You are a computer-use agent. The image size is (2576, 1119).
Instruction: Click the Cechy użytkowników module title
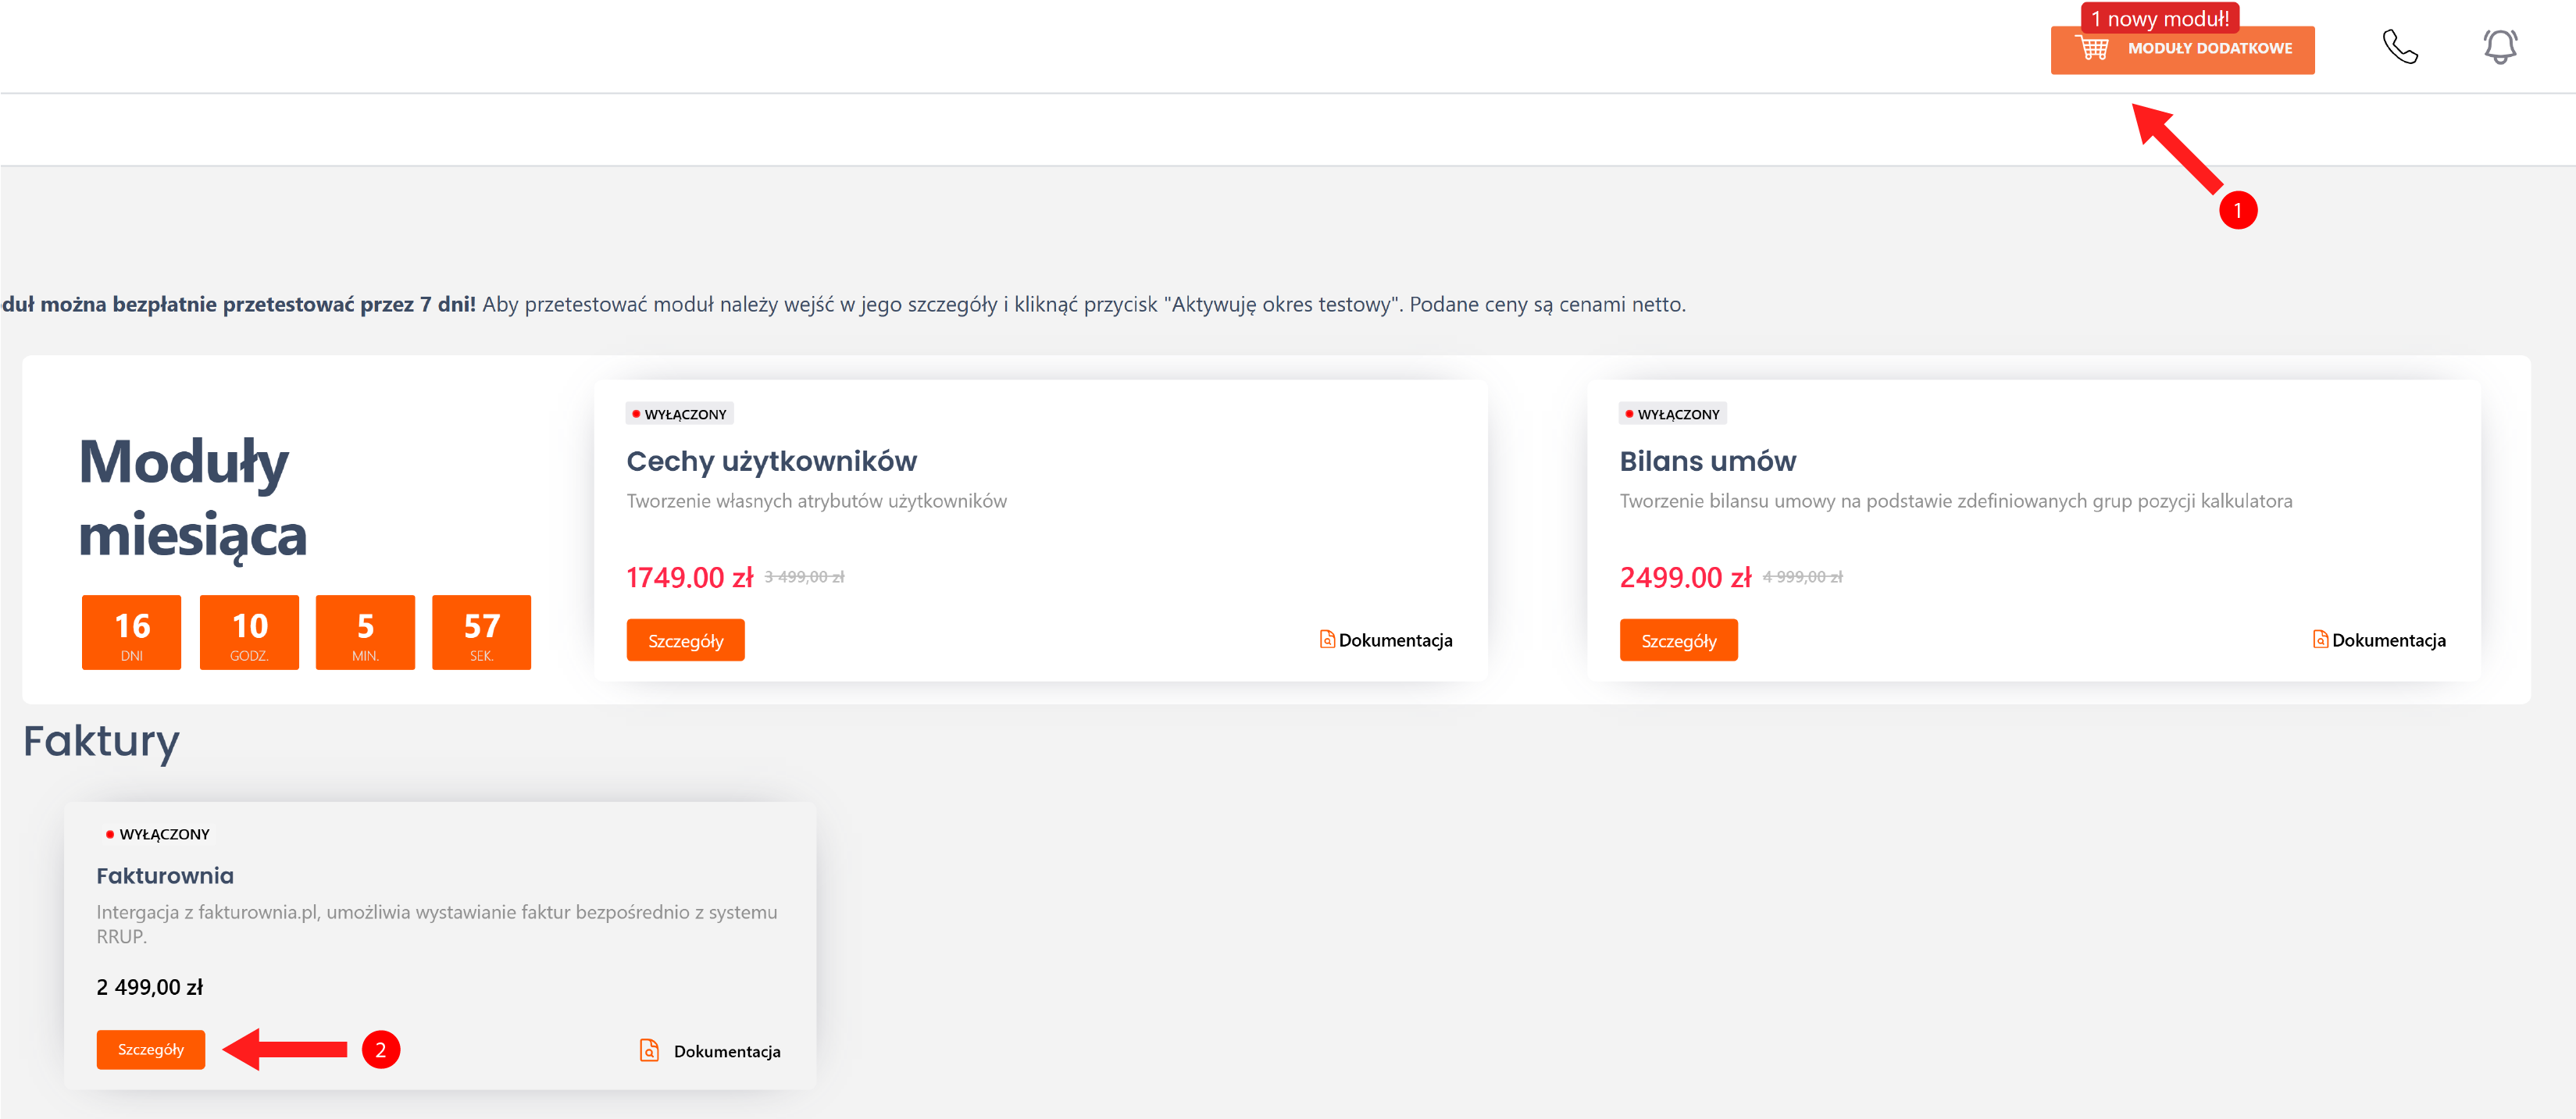tap(771, 461)
